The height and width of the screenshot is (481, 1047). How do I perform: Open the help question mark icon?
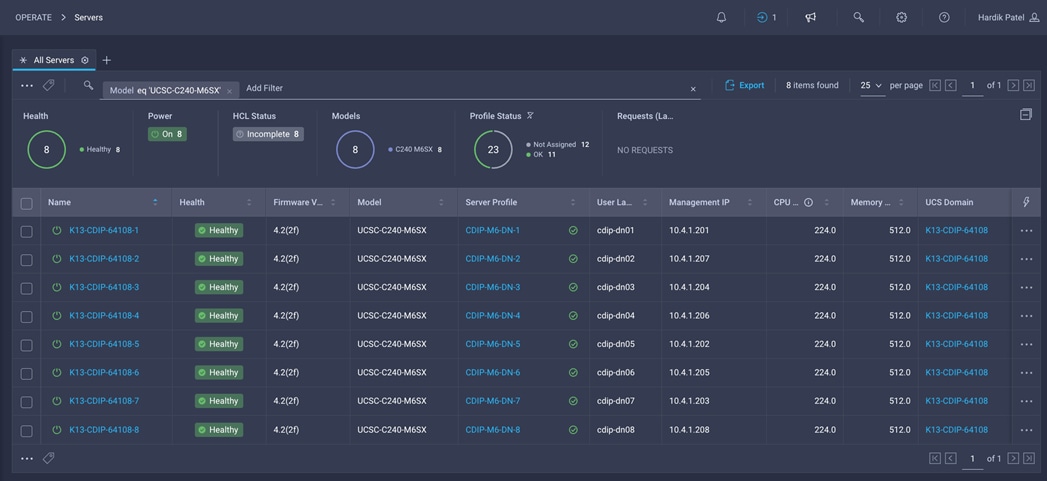click(944, 17)
